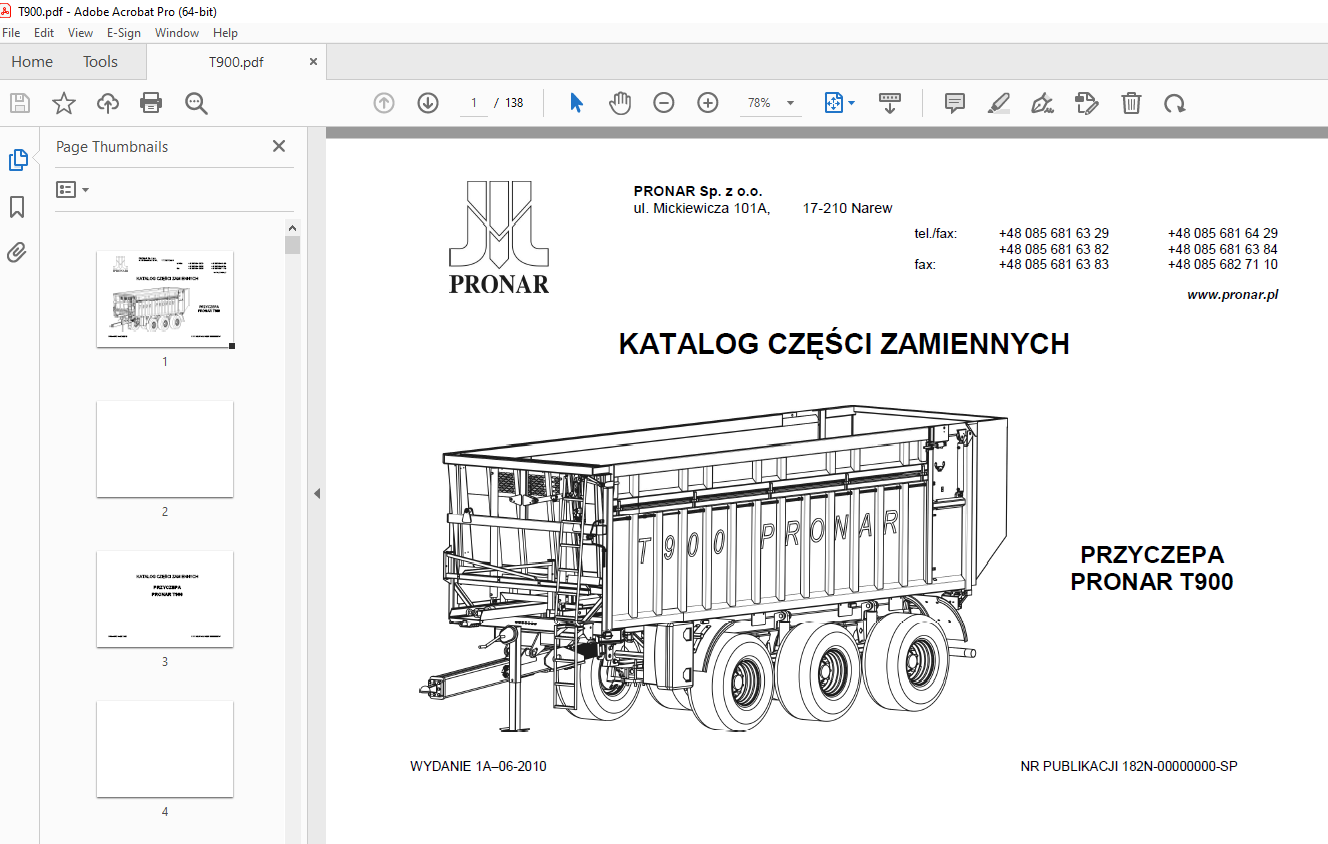The width and height of the screenshot is (1328, 844).
Task: Click the KATALOG CZĘŚCI ZAMIENNYCH heading
Action: point(844,344)
